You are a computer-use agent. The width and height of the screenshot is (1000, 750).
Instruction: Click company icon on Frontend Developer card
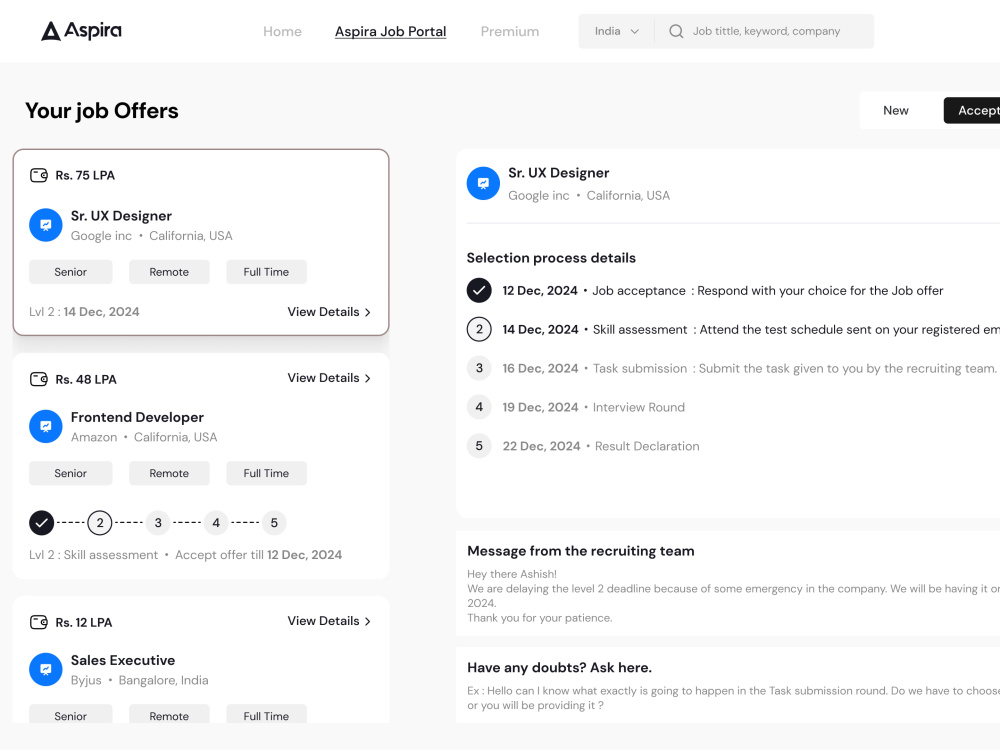click(x=46, y=426)
